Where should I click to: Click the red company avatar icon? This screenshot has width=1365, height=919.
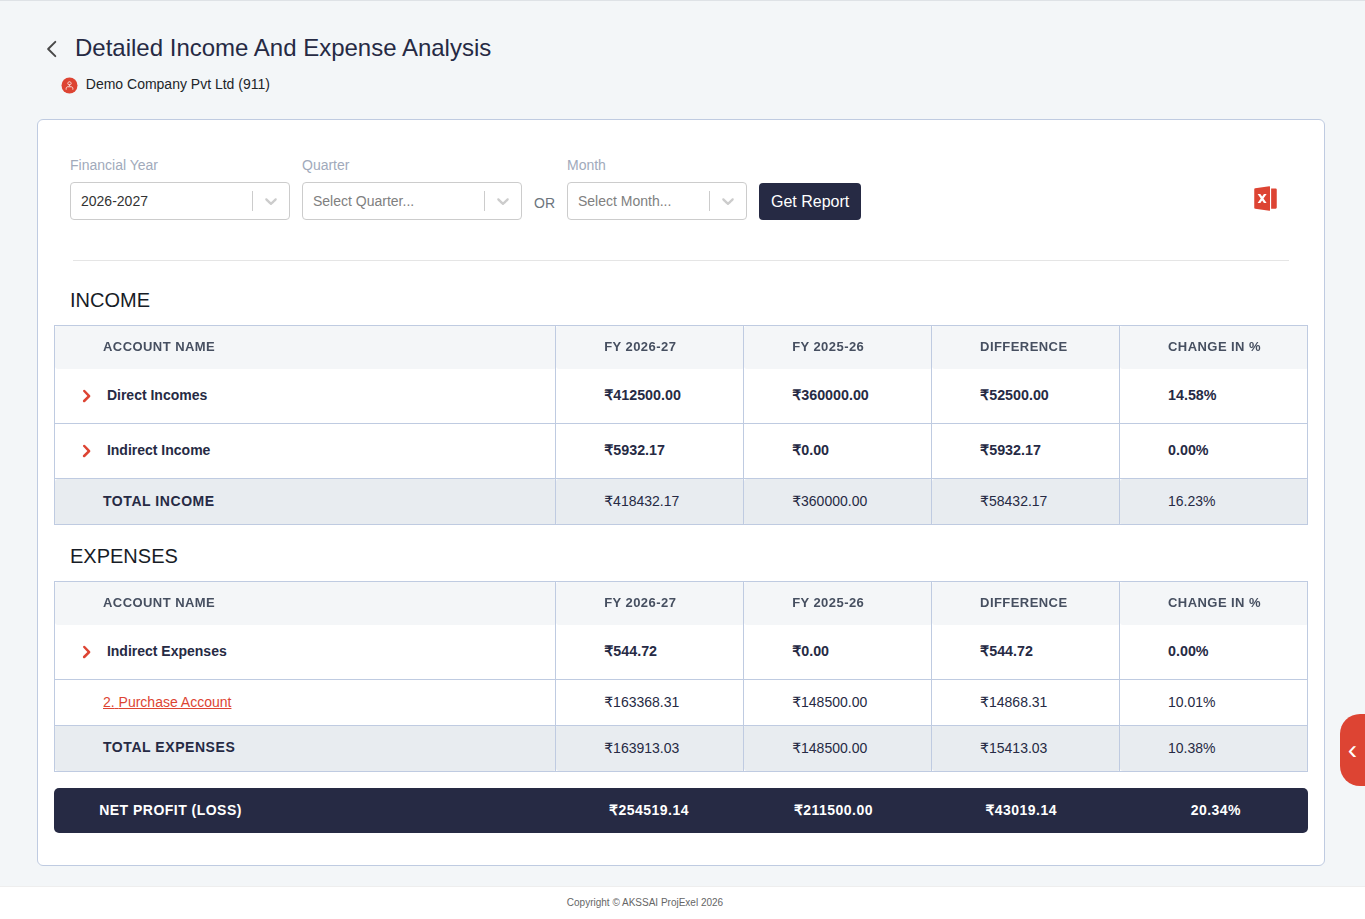[x=69, y=85]
